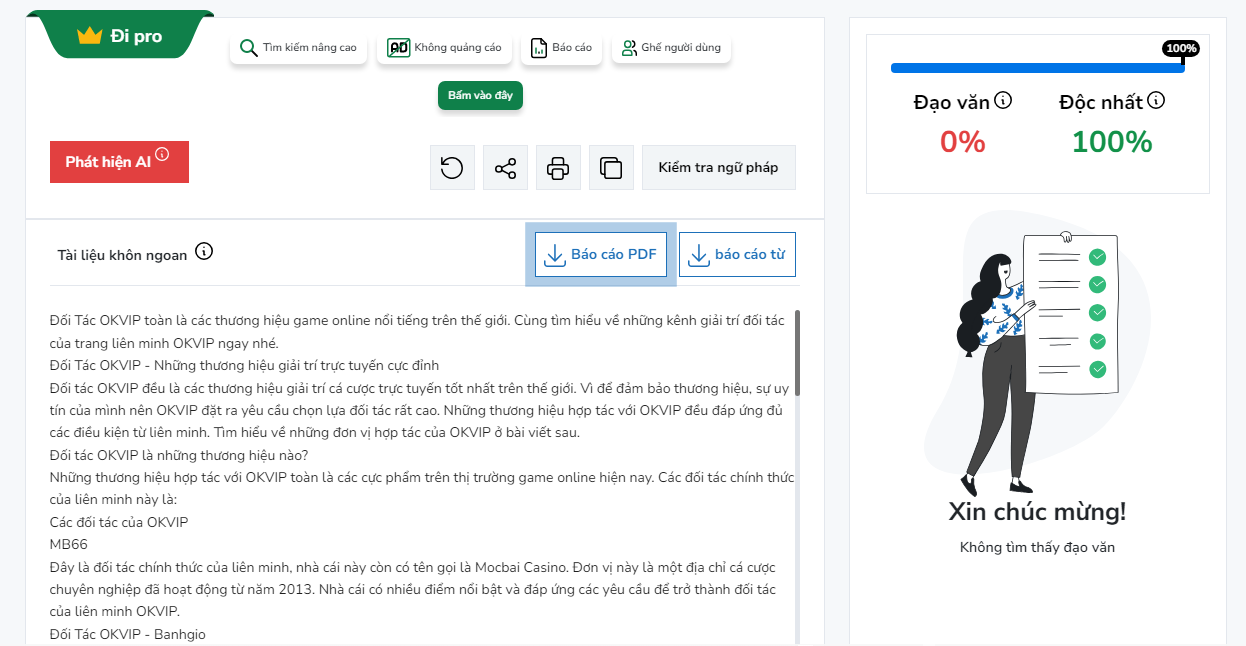Click info icon on Phát hiện AI
The image size is (1246, 646).
(x=162, y=154)
